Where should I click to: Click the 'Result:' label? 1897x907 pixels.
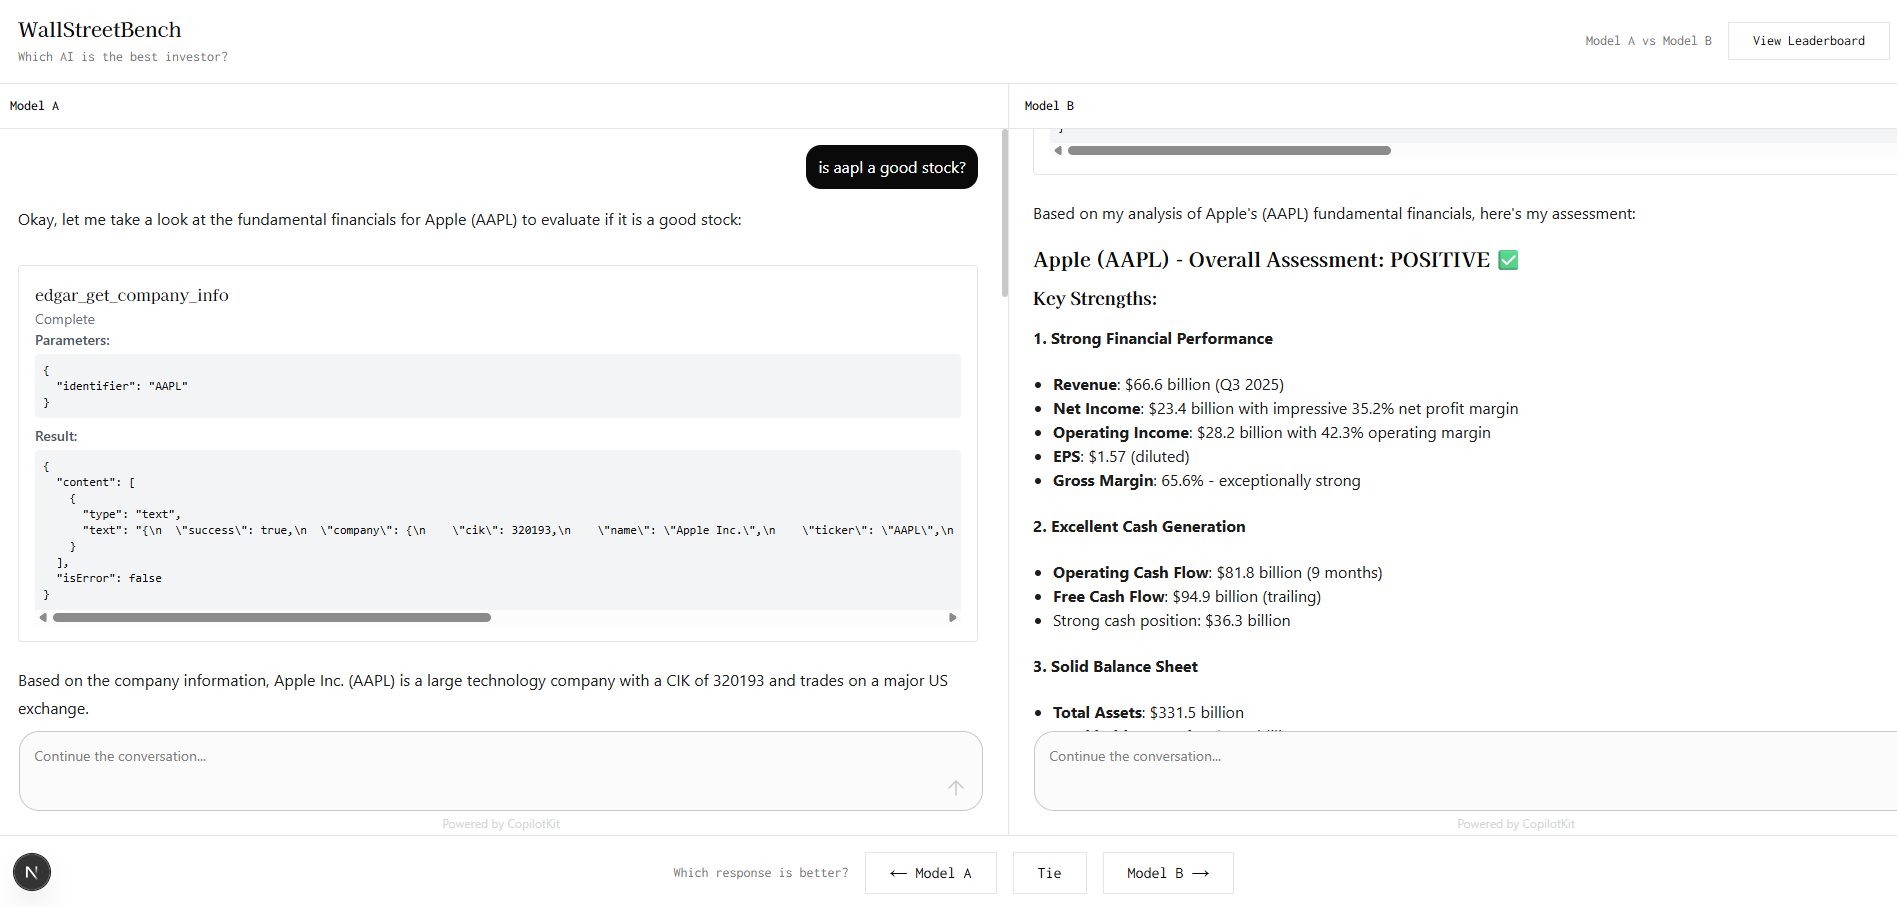pyautogui.click(x=56, y=436)
